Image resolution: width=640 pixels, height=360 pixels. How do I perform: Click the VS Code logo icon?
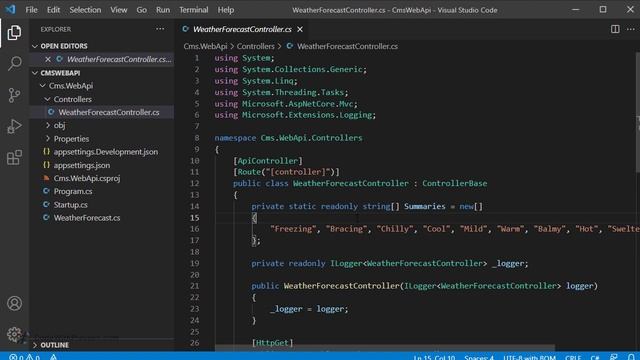(x=10, y=9)
